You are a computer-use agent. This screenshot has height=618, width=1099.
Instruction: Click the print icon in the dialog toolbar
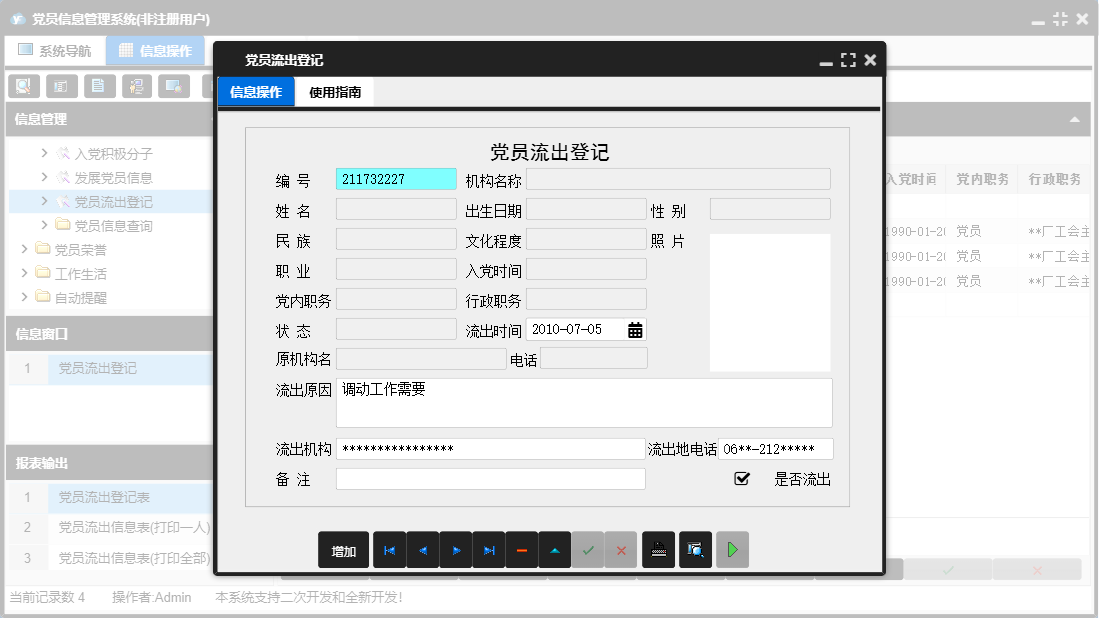(657, 549)
